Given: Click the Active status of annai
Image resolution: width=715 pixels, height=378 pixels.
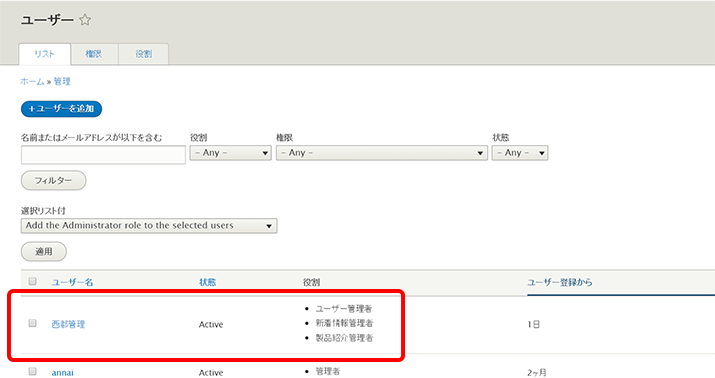Looking at the screenshot, I should [x=211, y=373].
